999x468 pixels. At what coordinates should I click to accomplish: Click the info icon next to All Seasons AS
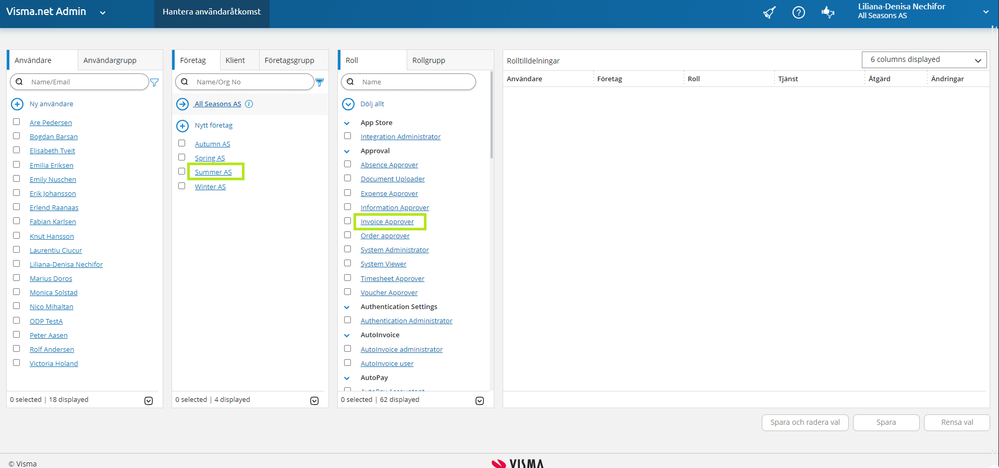(249, 104)
